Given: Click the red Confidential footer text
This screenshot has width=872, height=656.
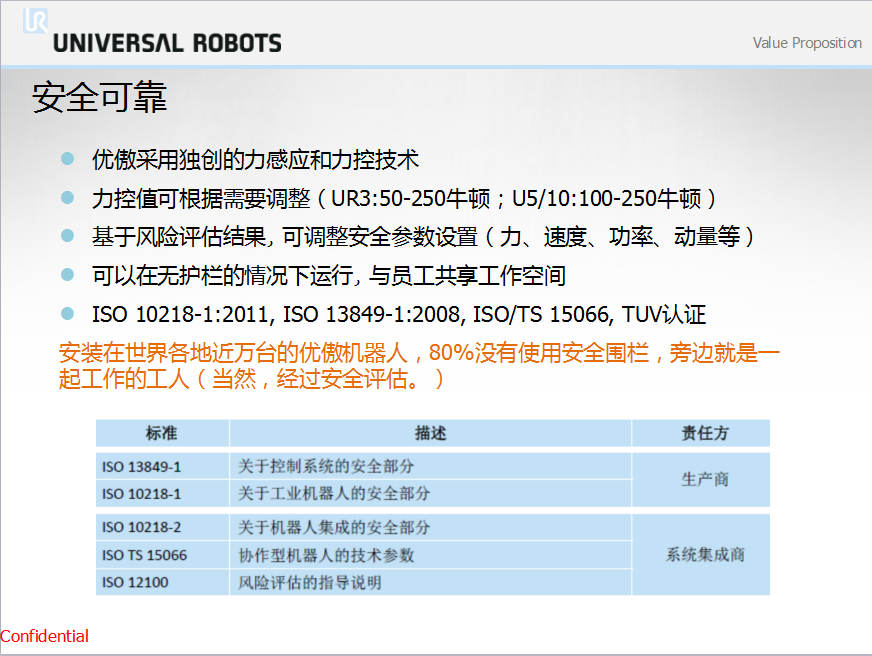Looking at the screenshot, I should (x=44, y=636).
